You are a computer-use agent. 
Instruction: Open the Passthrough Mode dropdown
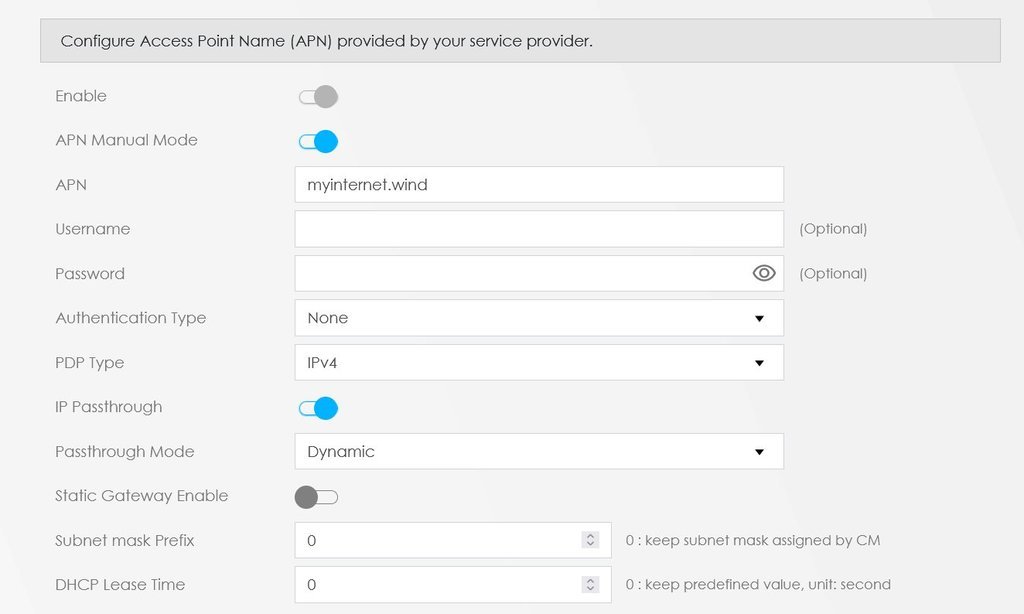coord(538,452)
